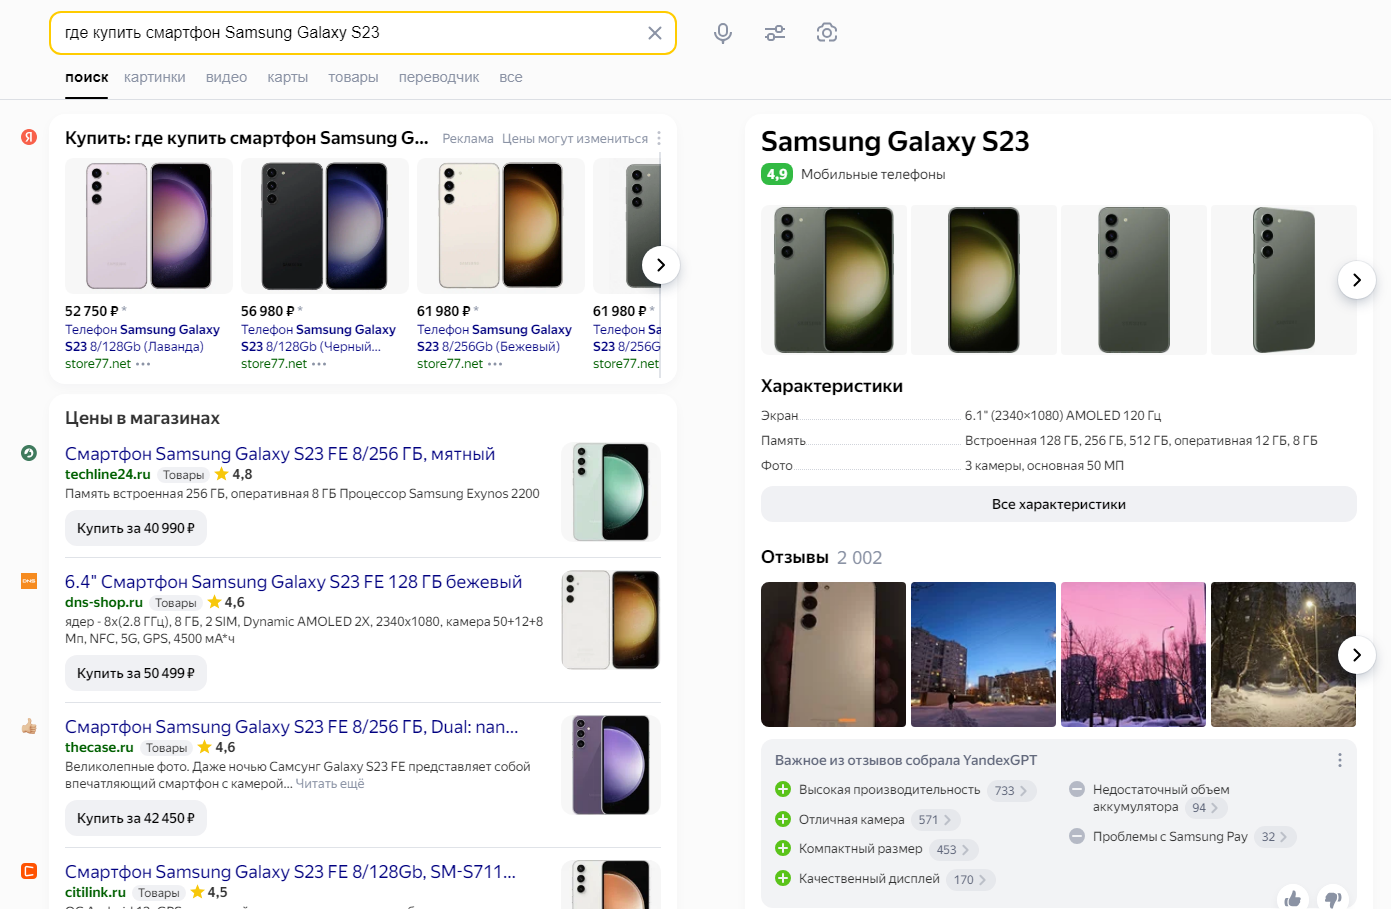Click Купить за 40 990 ₽ button

tap(136, 528)
